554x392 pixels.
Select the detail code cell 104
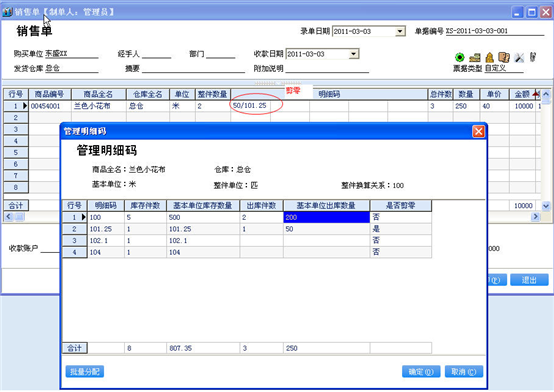[106, 252]
